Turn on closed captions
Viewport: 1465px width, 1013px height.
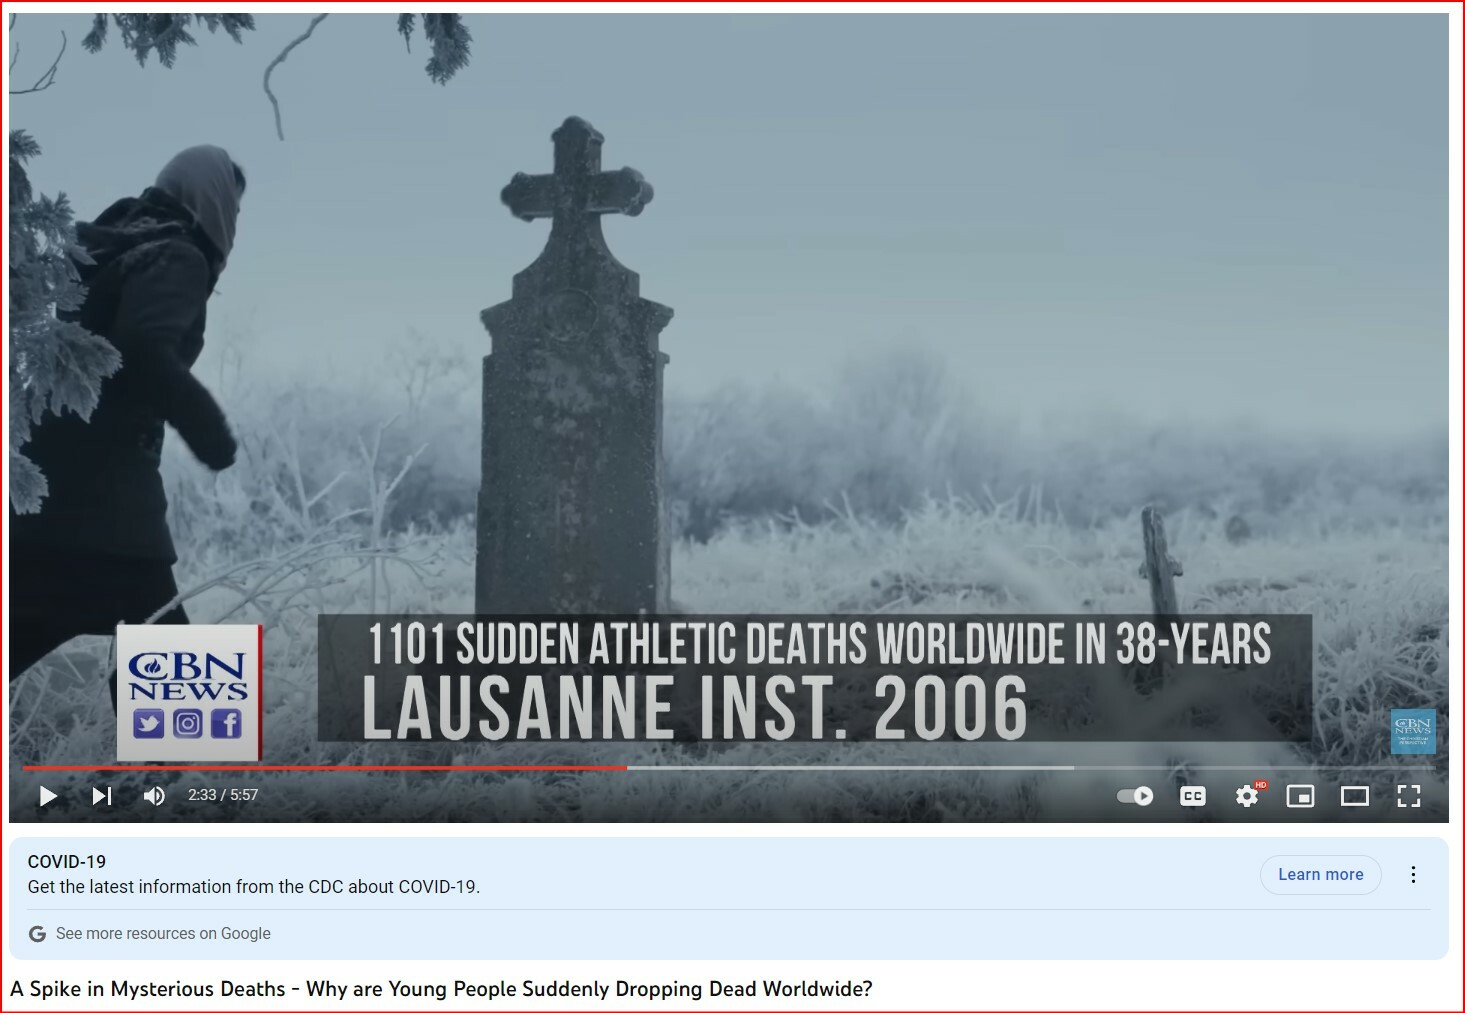[x=1192, y=796]
